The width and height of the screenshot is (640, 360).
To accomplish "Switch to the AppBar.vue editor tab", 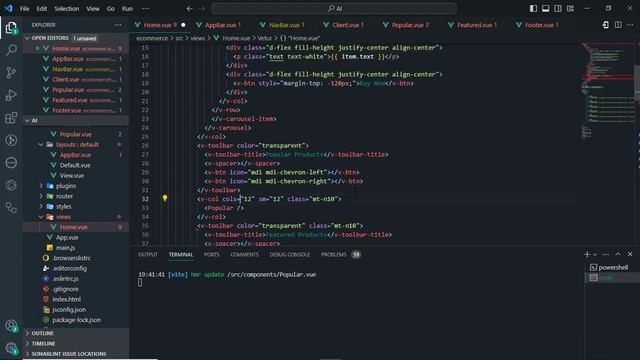I will click(222, 25).
